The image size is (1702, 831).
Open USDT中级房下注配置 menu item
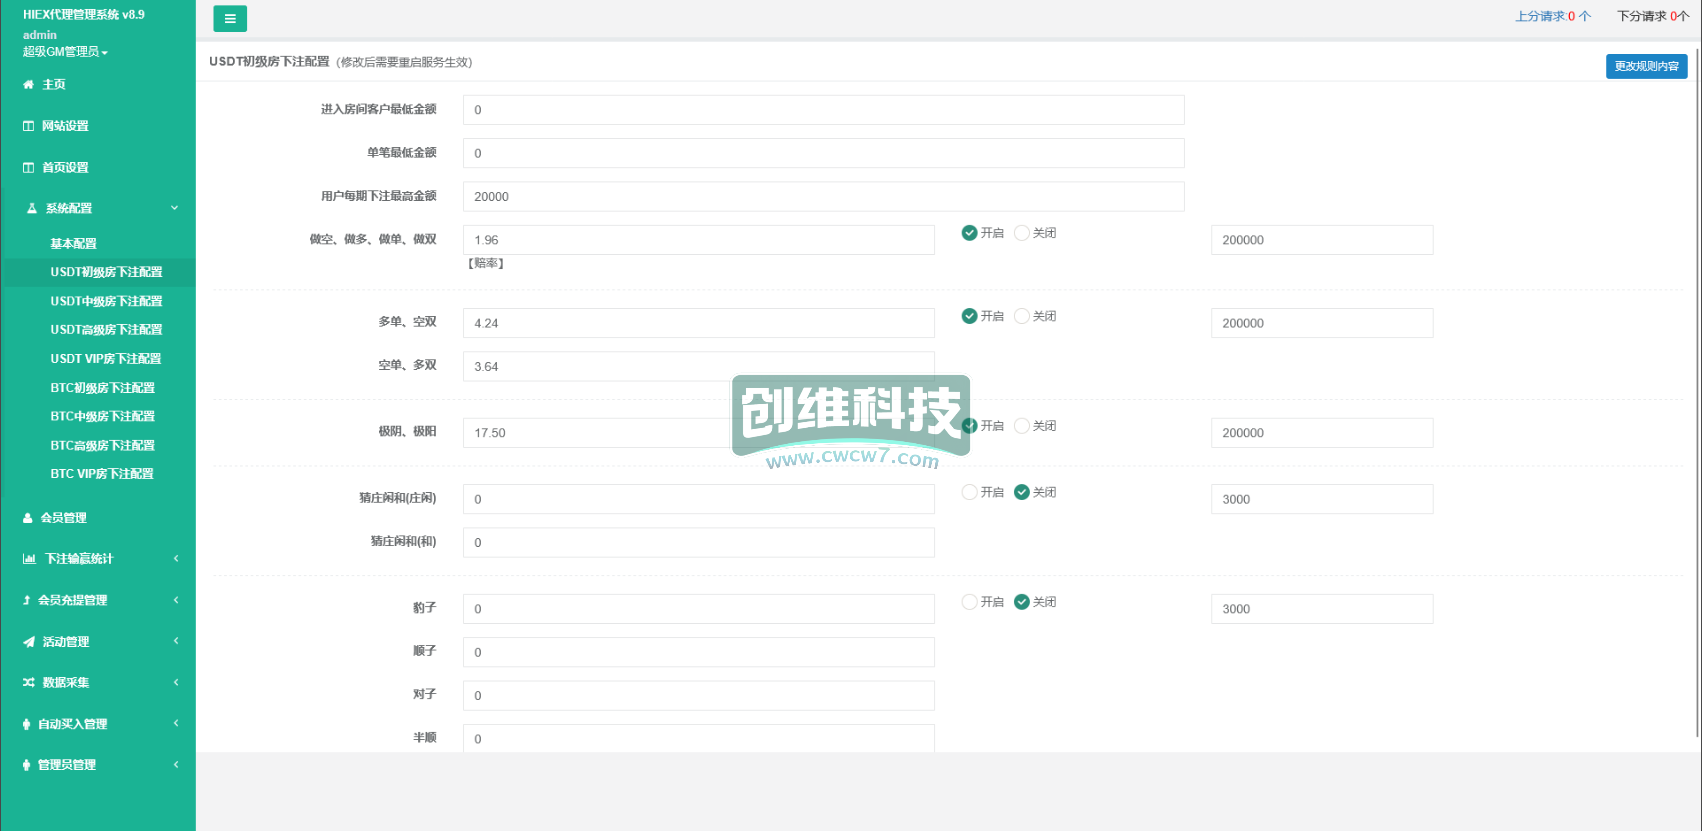point(106,301)
